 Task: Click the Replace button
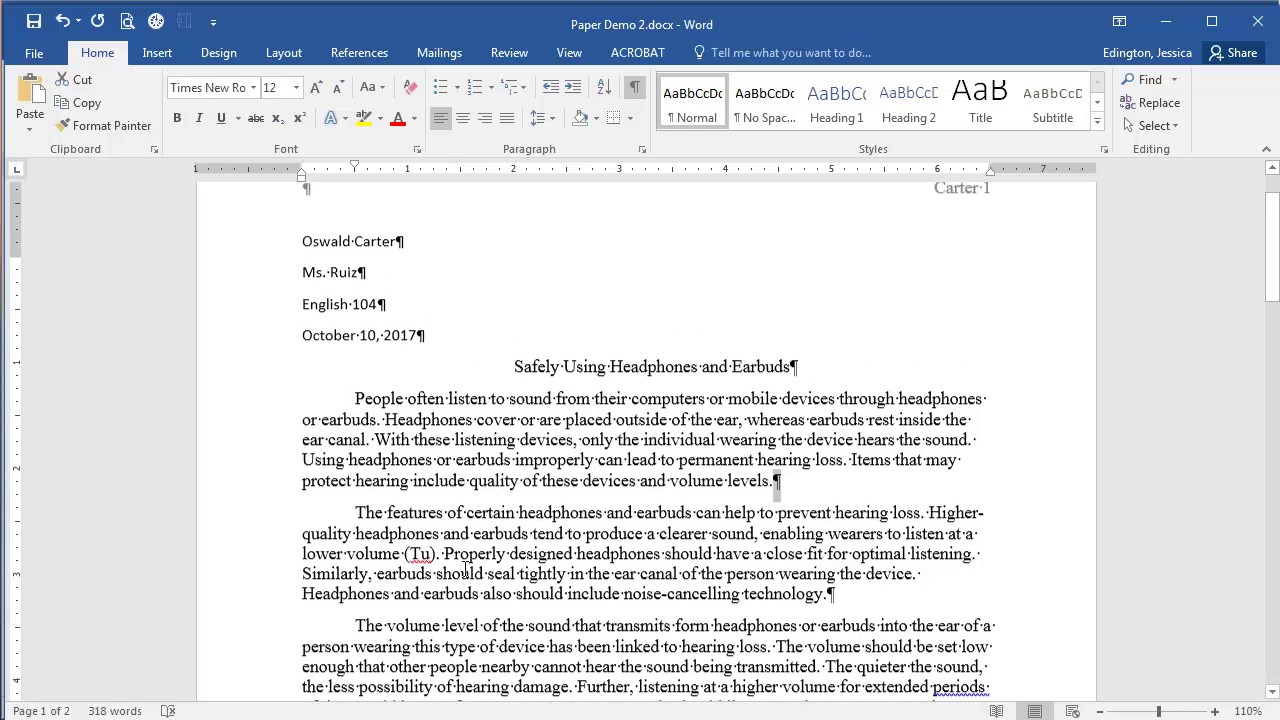coord(1150,102)
